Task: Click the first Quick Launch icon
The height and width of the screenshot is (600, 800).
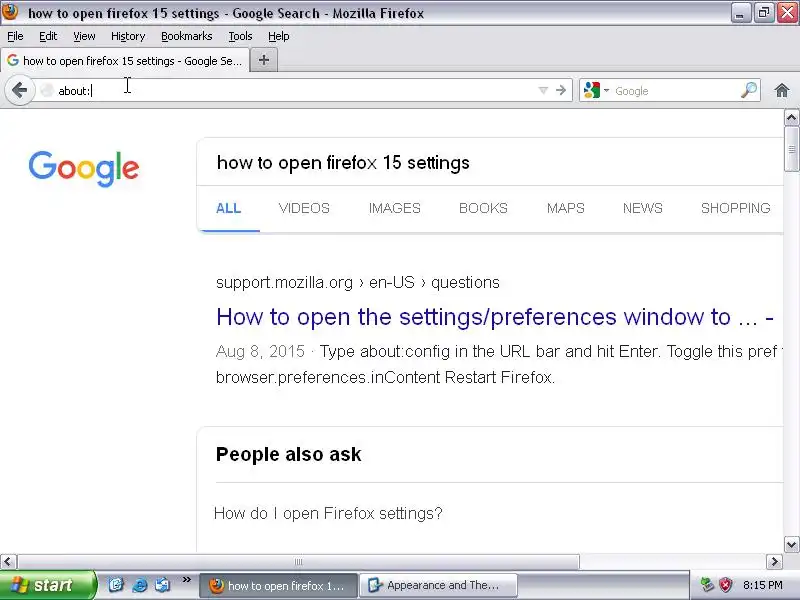Action: (x=116, y=585)
